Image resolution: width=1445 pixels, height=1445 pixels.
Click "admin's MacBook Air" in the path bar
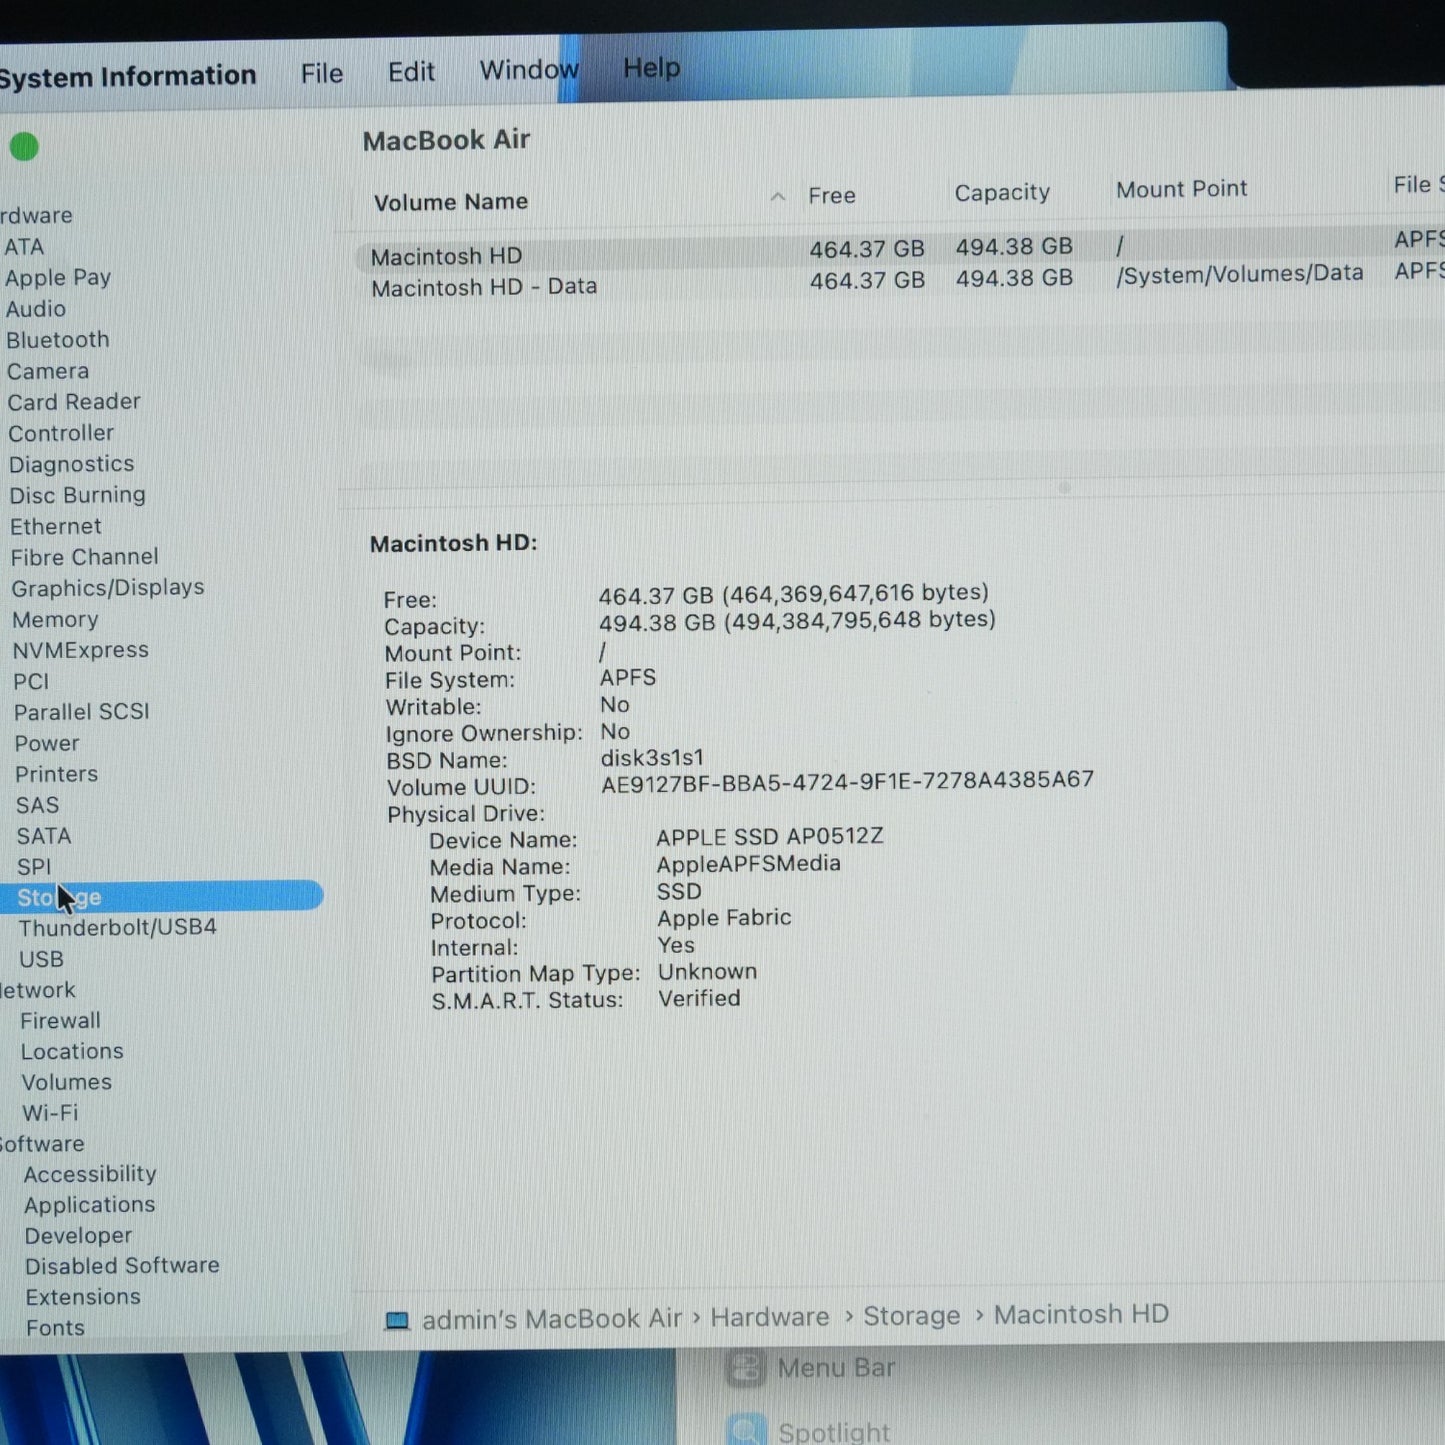(552, 1320)
